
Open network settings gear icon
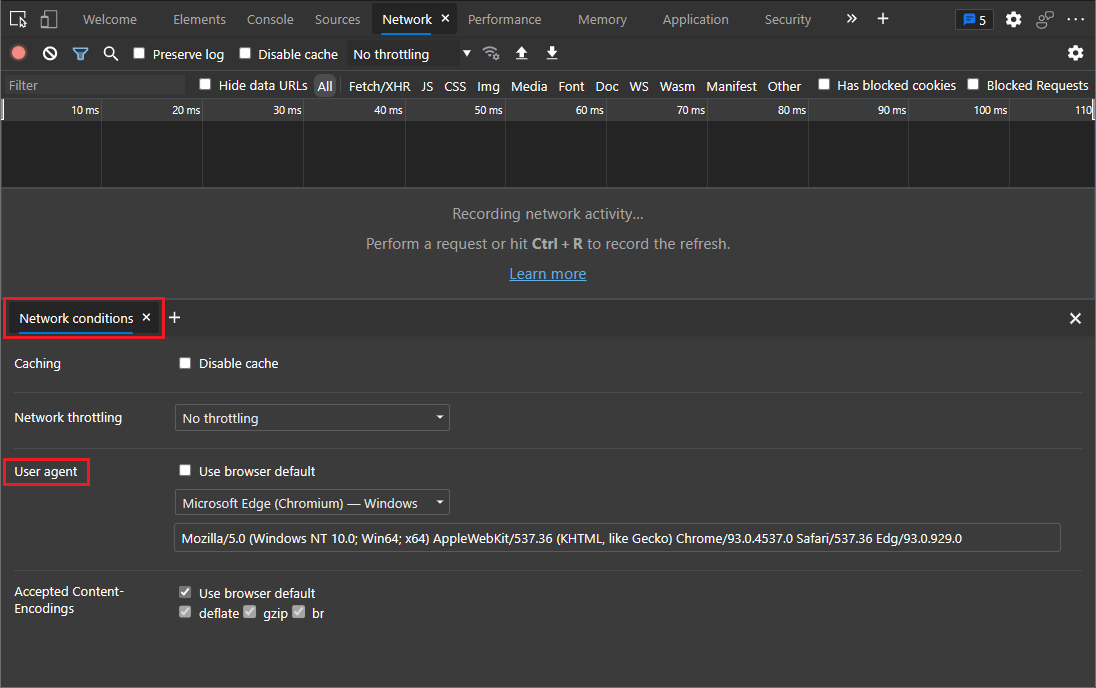[1075, 54]
